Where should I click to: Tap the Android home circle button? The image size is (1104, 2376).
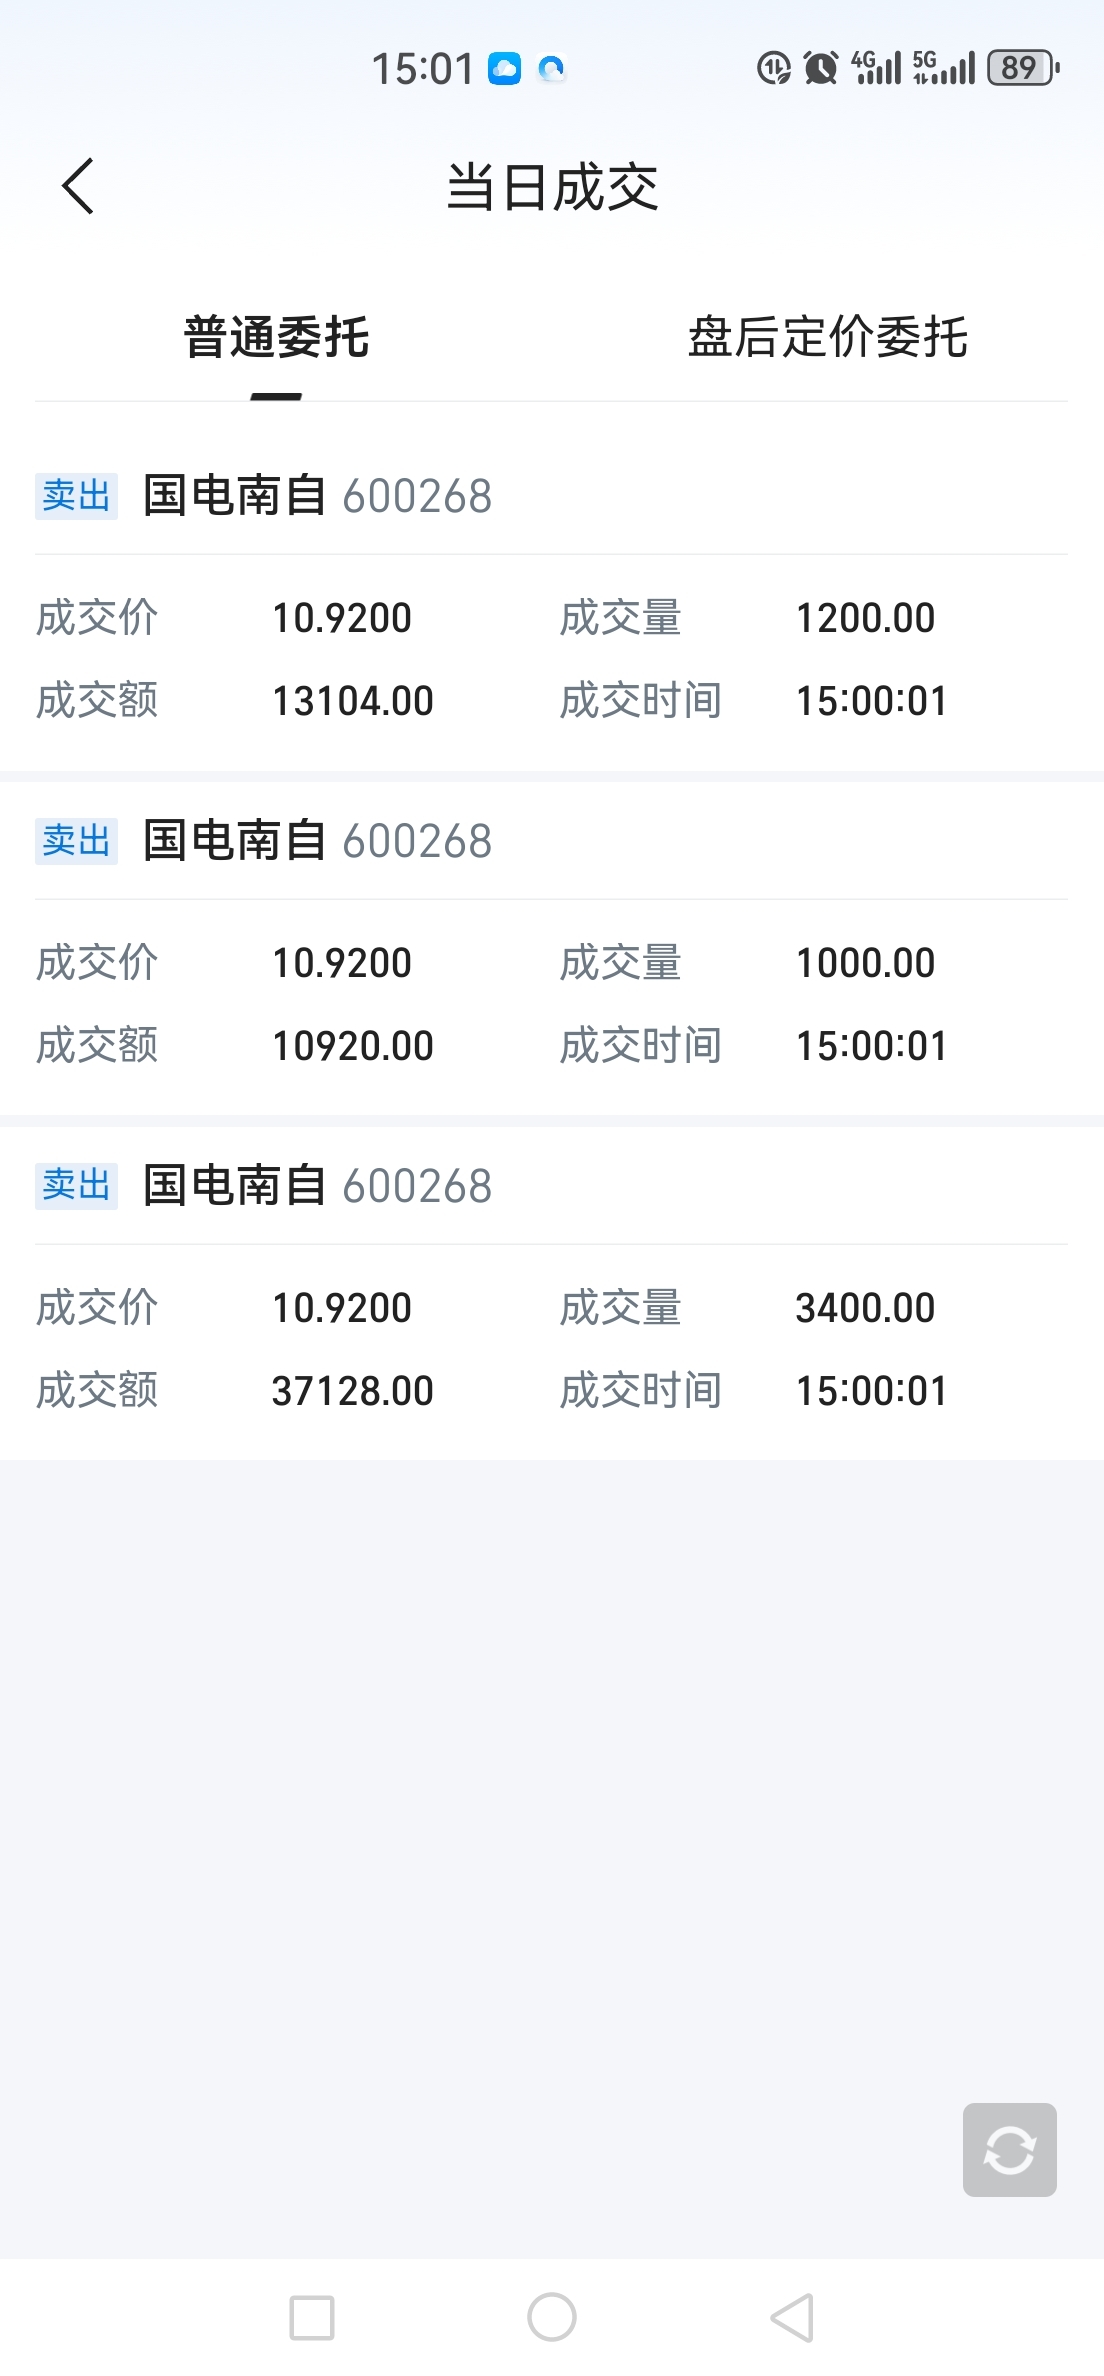coord(552,2317)
